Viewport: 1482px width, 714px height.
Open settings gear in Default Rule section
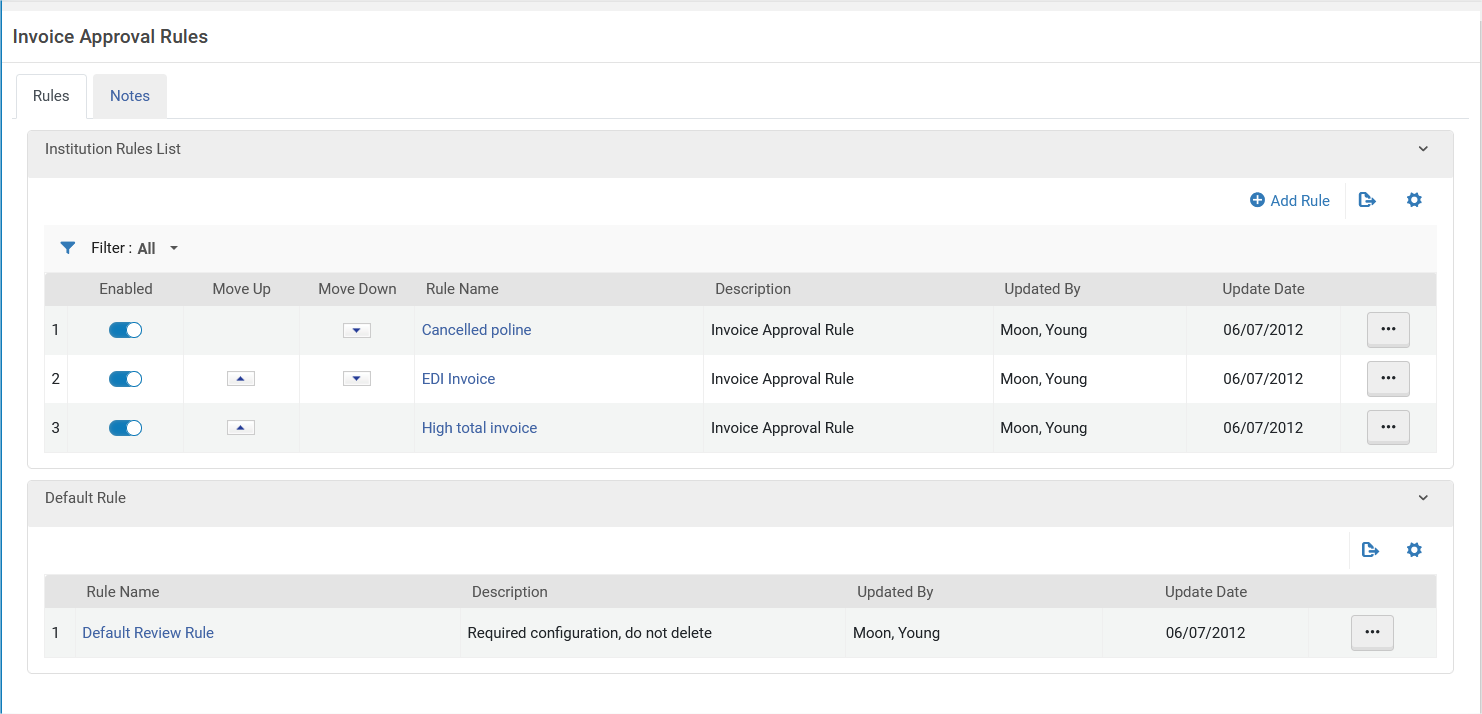[1413, 550]
